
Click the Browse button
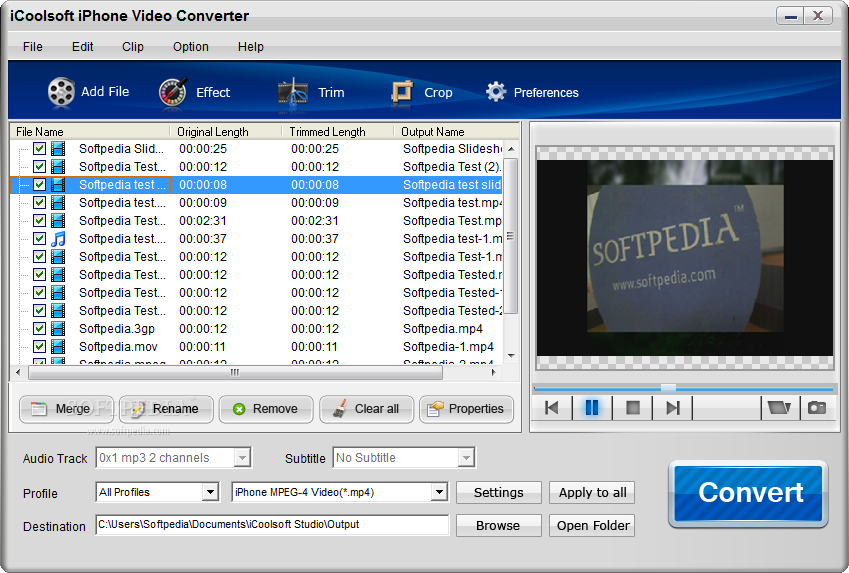[x=499, y=525]
